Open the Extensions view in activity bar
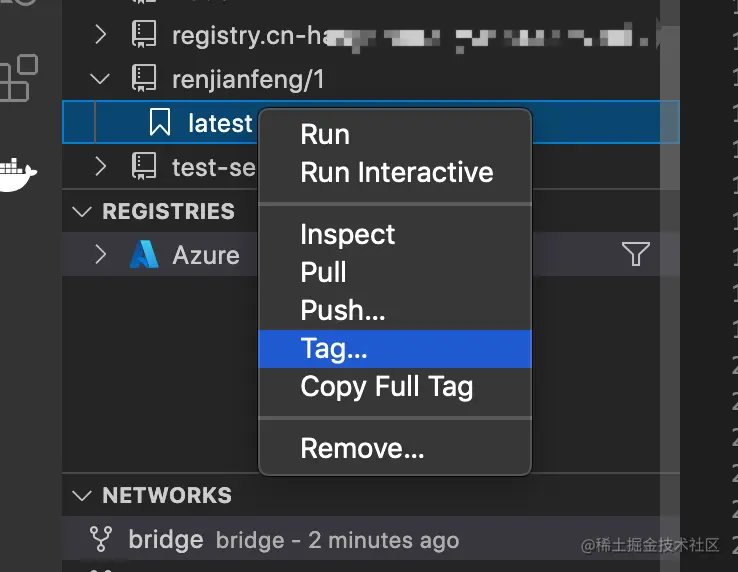Image resolution: width=738 pixels, height=572 pixels. tap(18, 78)
